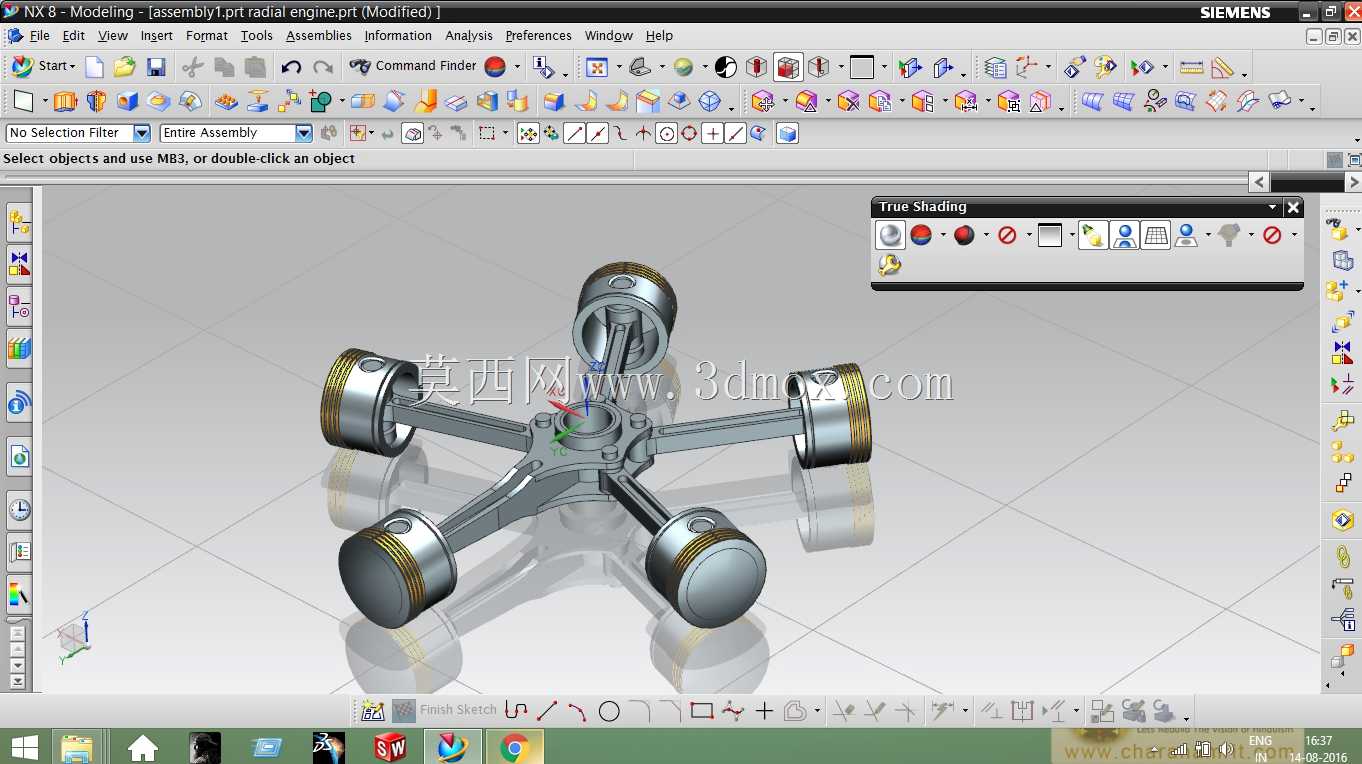Screen dimensions: 1362x764
Task: Open File Explorer from the taskbar
Action: tap(77, 747)
